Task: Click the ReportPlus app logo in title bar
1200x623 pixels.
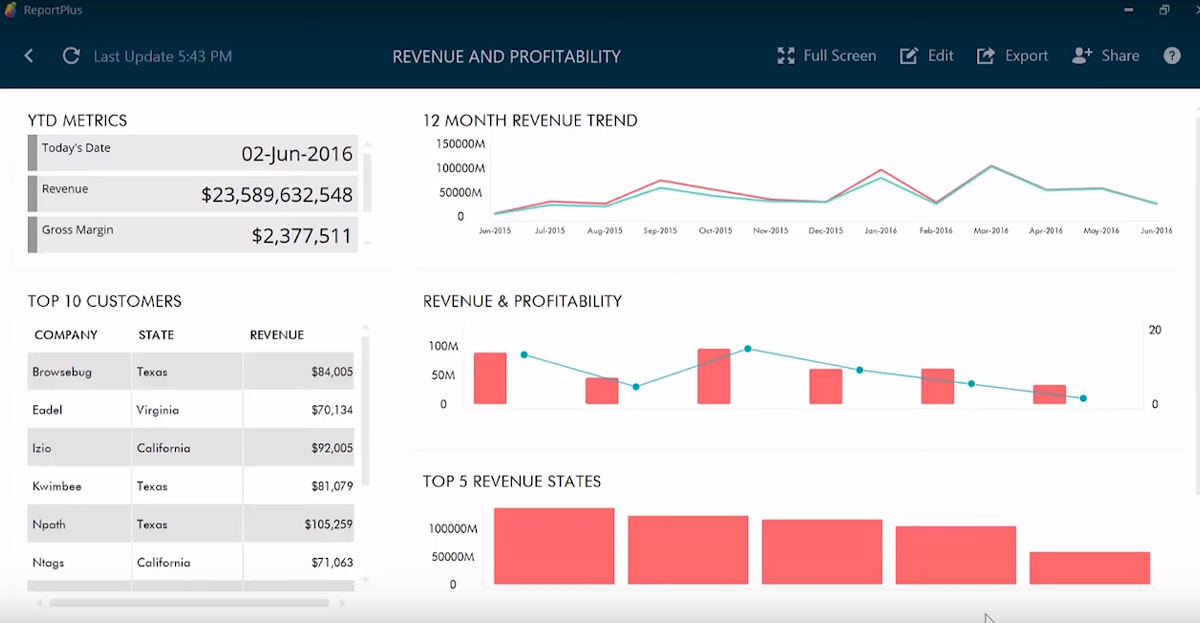Action: [x=12, y=10]
